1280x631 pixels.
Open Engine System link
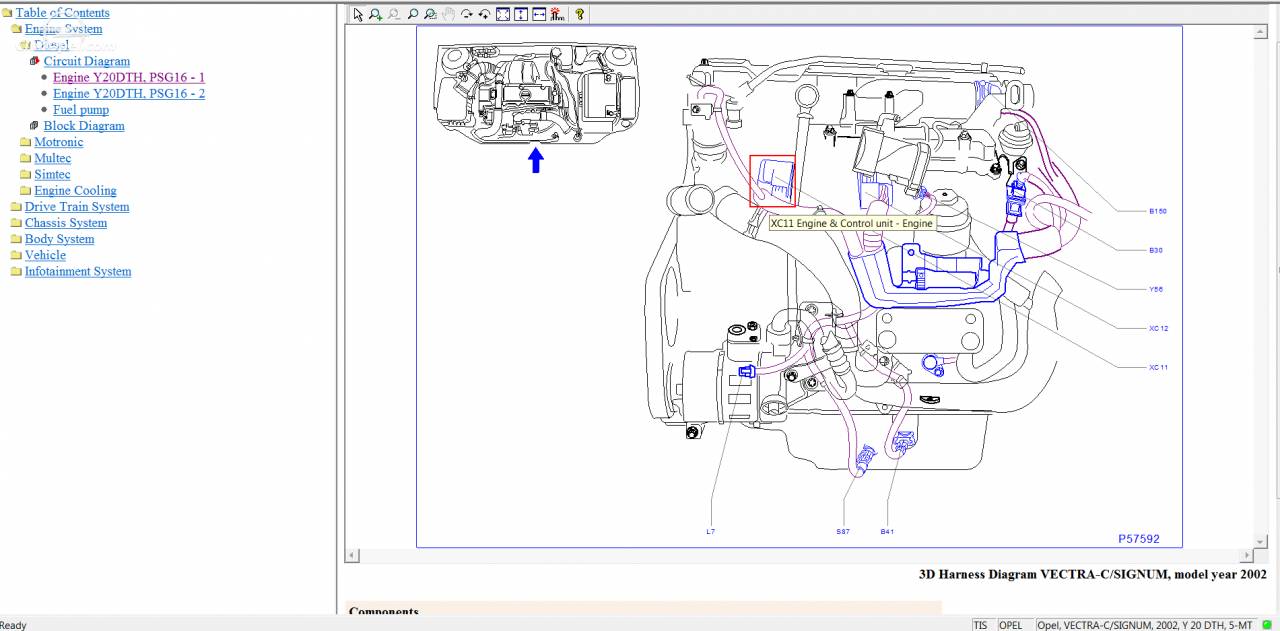[63, 29]
